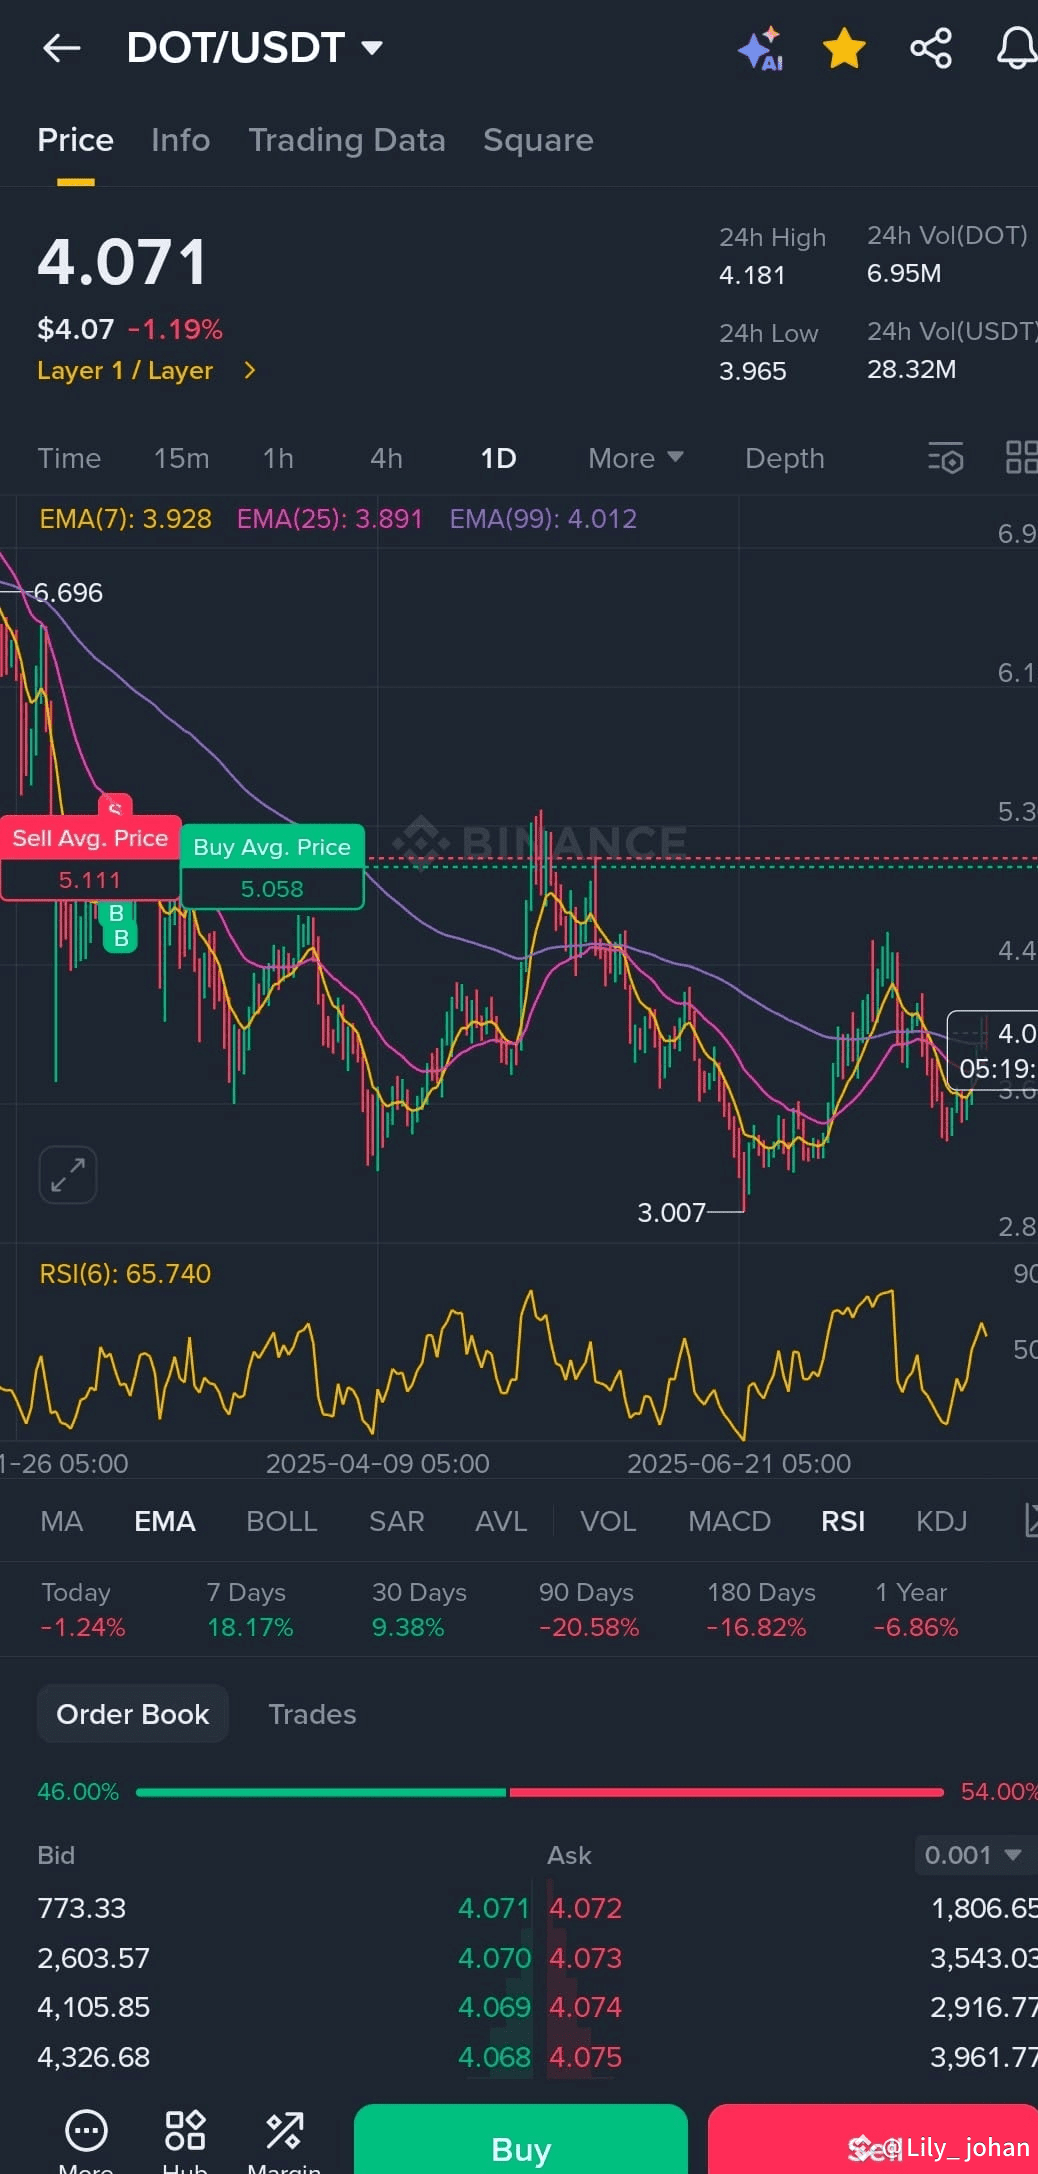Tap the red S sell marker
This screenshot has height=2174, width=1038.
tap(115, 806)
